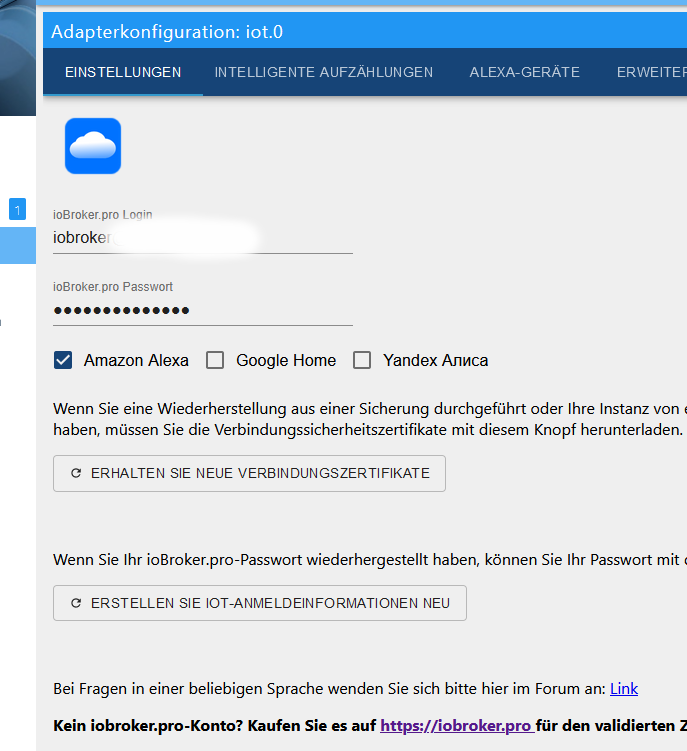The width and height of the screenshot is (687, 751).
Task: Focus the ioBroker.pro Login field
Action: pos(203,238)
